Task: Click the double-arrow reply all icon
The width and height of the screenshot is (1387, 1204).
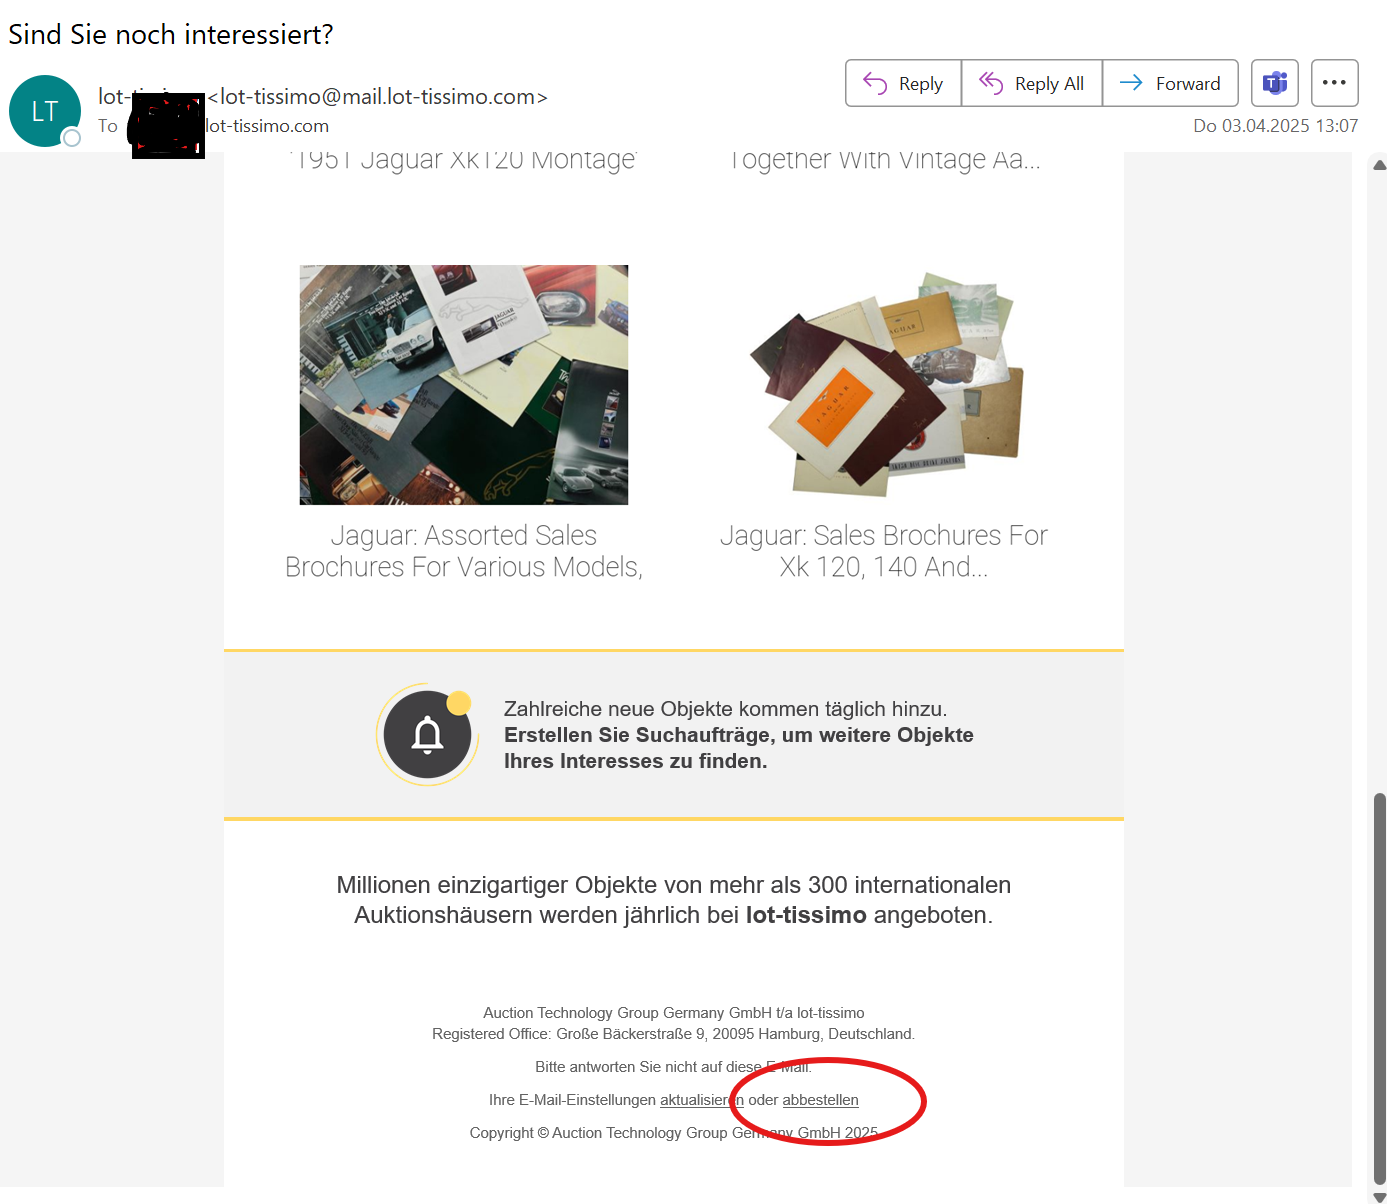Action: (990, 83)
